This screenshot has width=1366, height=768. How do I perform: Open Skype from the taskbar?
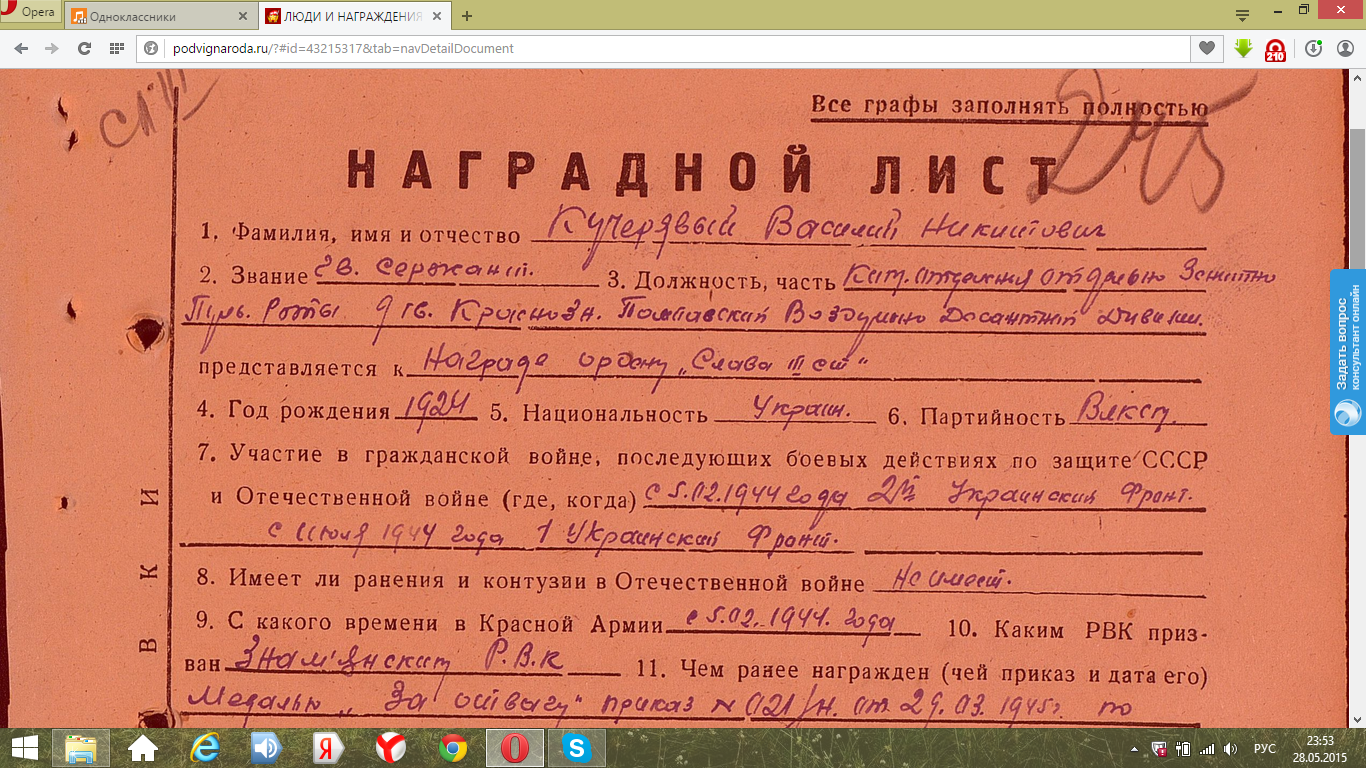pyautogui.click(x=575, y=747)
